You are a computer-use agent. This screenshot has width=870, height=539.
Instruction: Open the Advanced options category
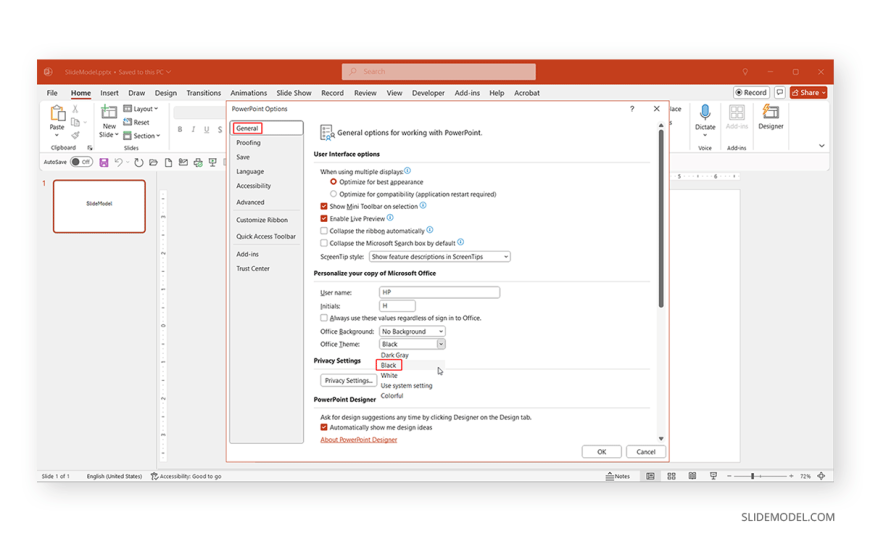[x=250, y=203]
